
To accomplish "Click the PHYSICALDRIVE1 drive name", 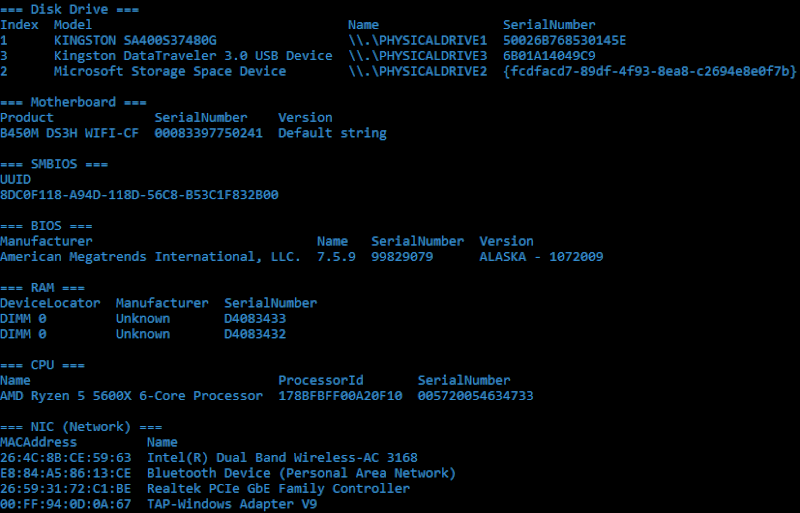I will tap(418, 40).
